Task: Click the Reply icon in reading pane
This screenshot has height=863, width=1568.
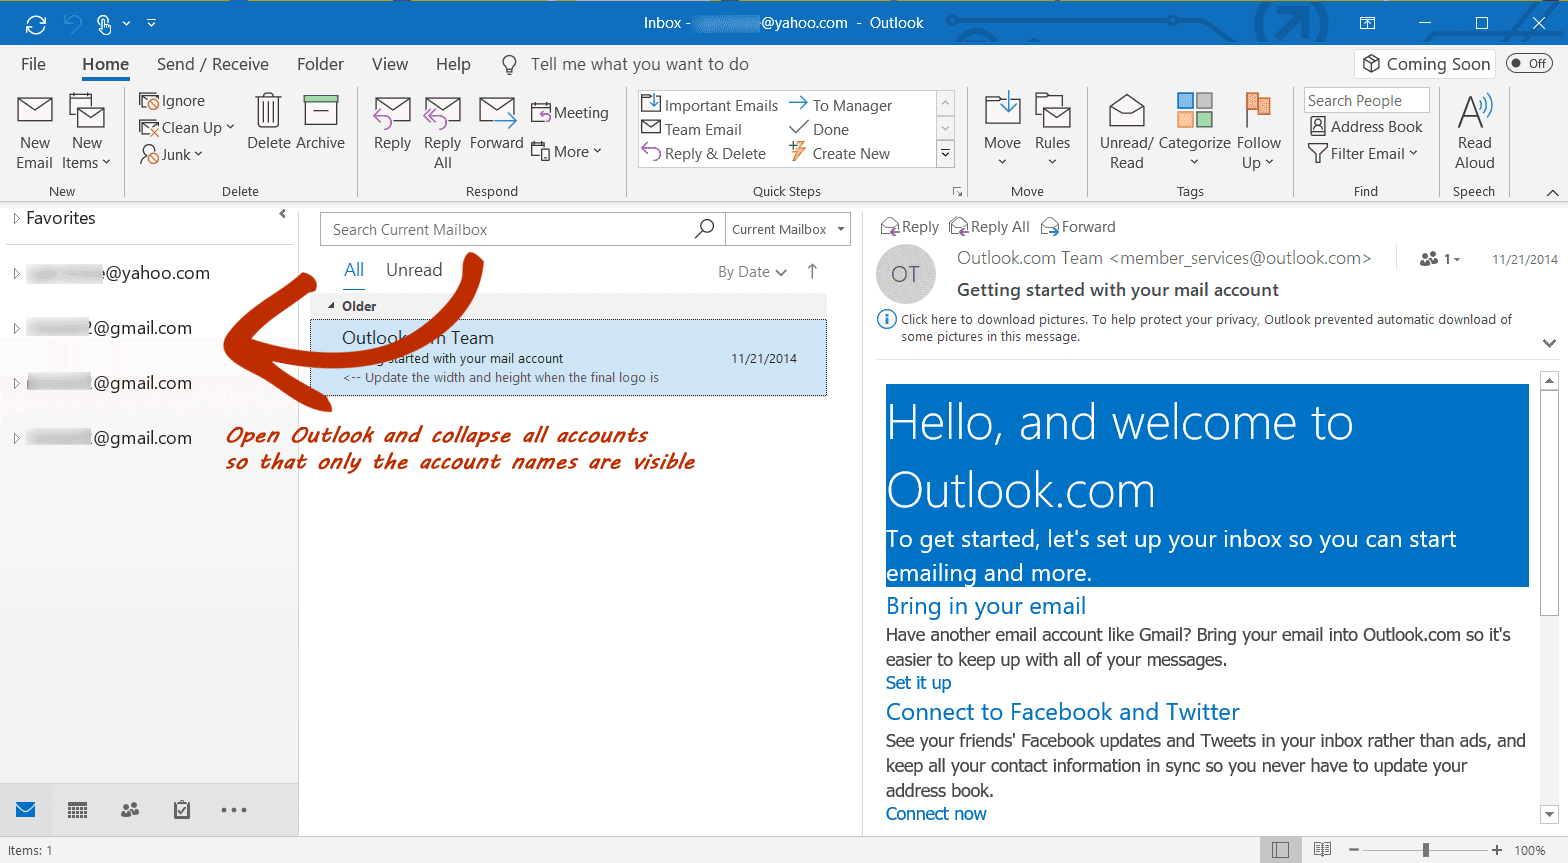Action: click(x=890, y=227)
